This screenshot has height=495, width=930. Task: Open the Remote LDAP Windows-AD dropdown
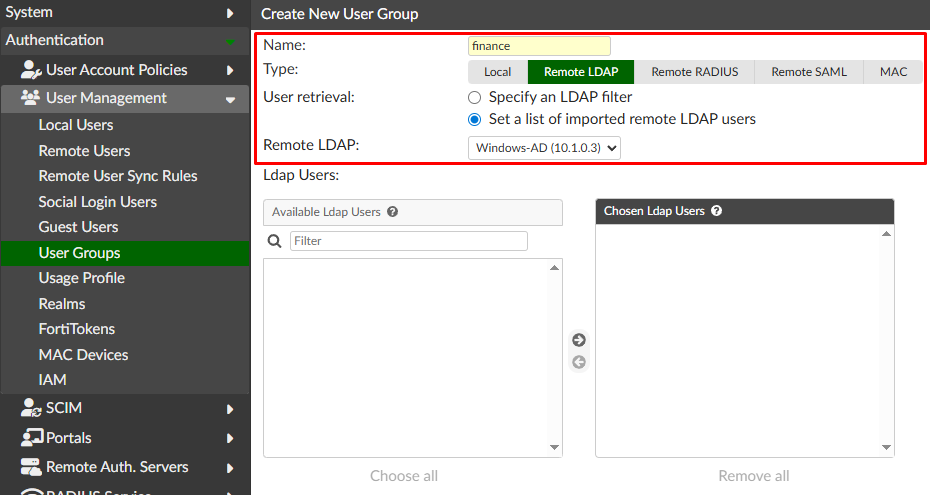[544, 148]
